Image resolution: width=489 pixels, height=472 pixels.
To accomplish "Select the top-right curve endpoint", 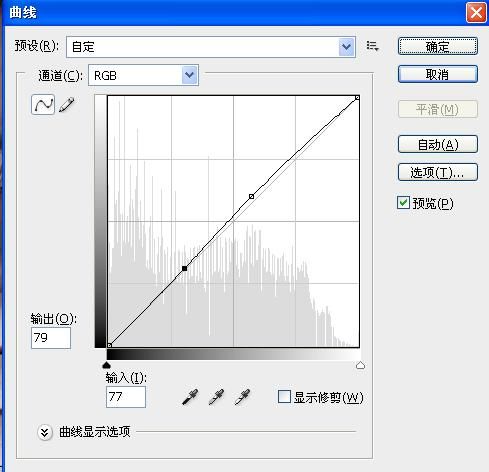I will 357,98.
